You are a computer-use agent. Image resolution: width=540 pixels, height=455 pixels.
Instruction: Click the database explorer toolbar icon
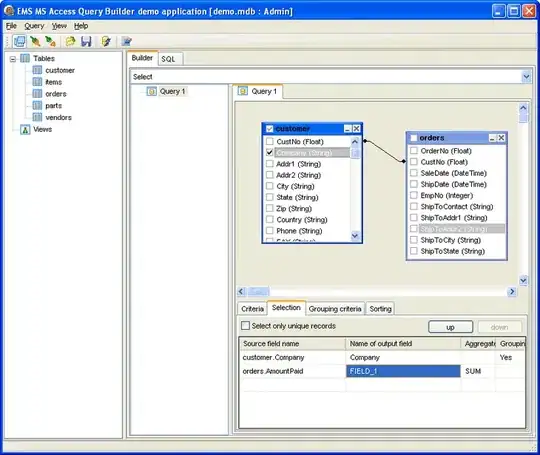pyautogui.click(x=19, y=41)
